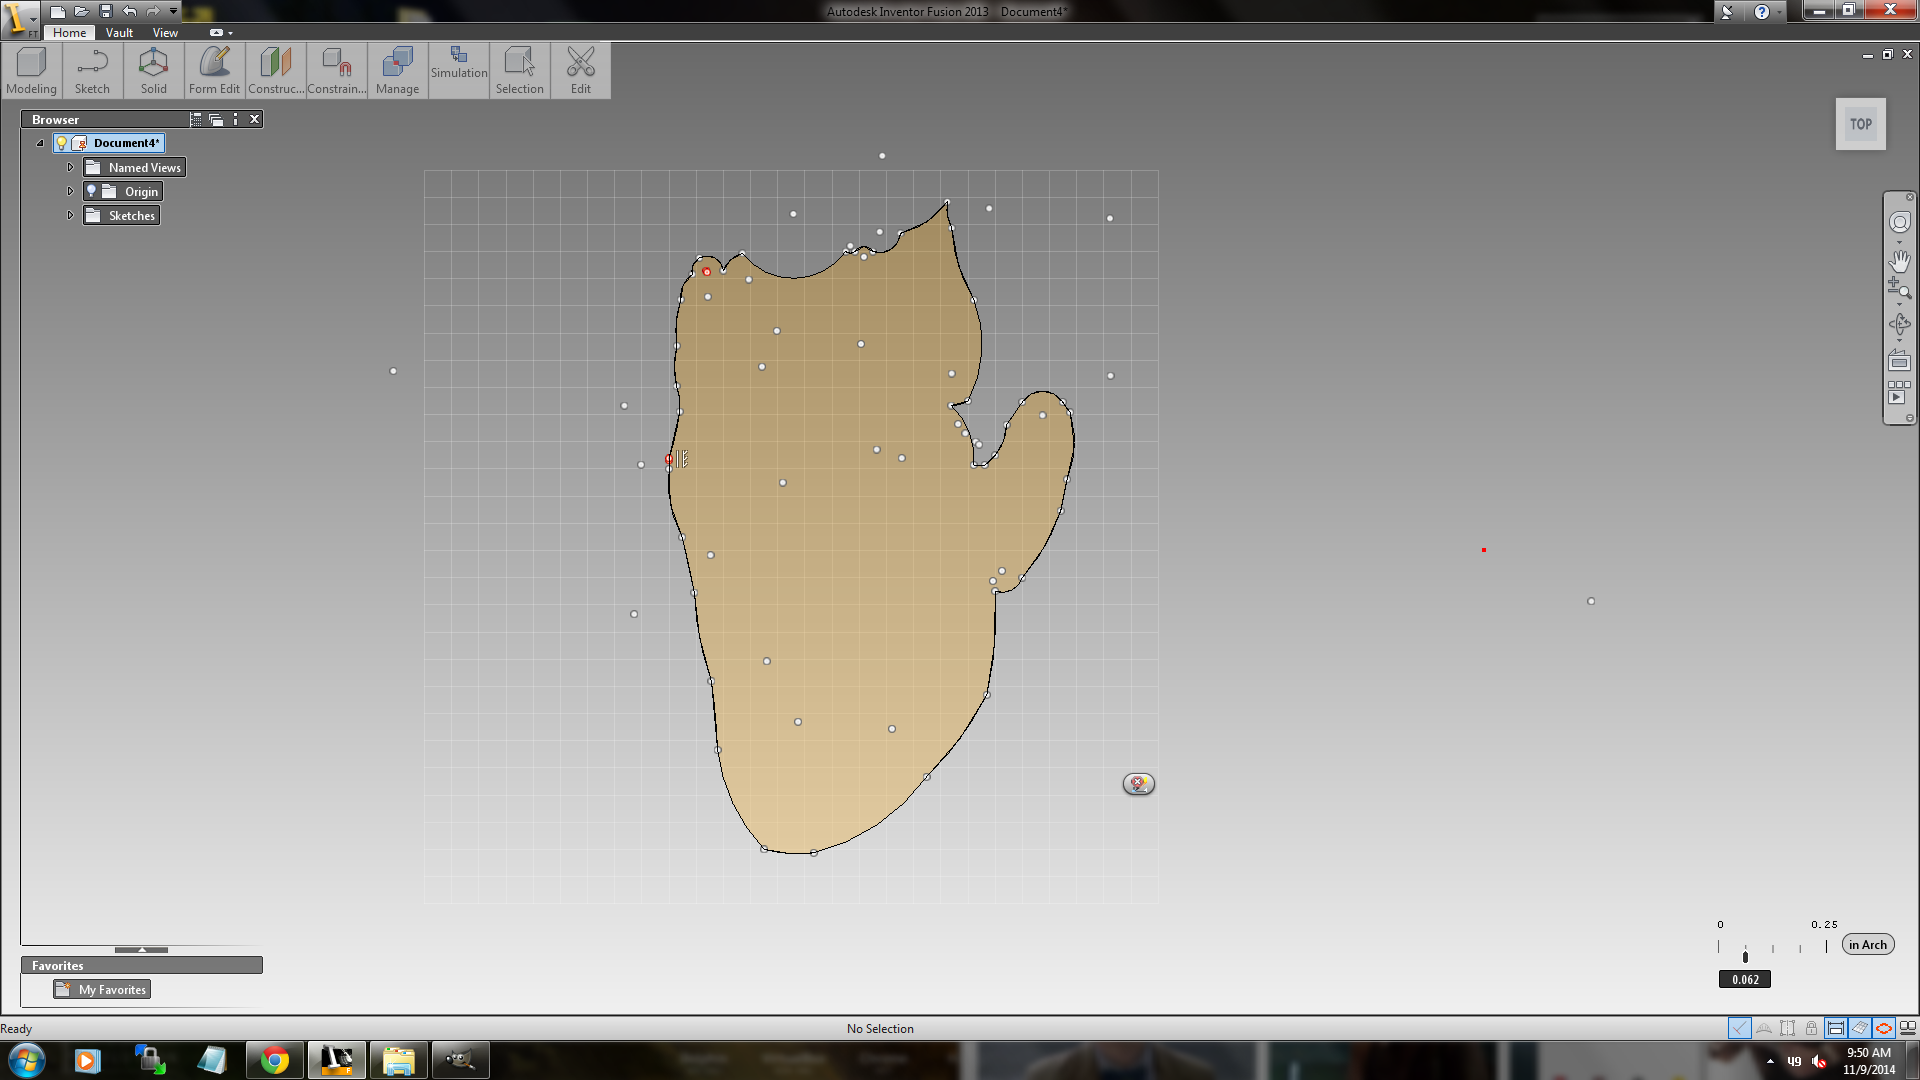Click the Orbit navigation tool
1920x1080 pixels.
[1899, 324]
